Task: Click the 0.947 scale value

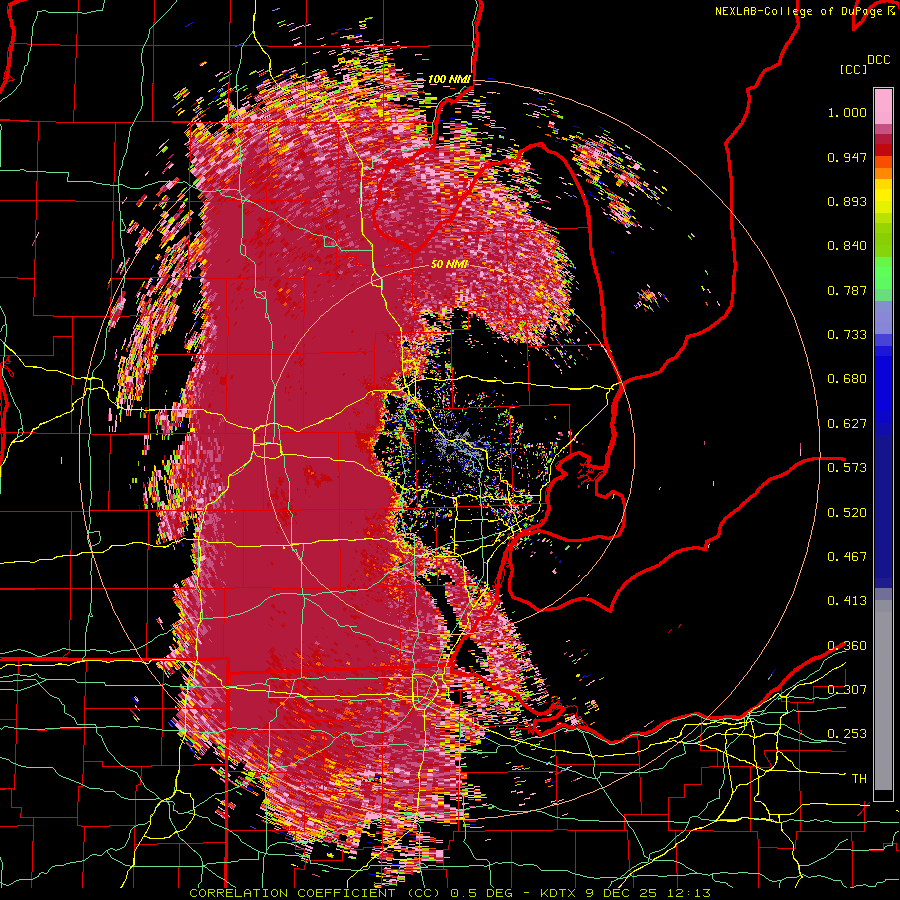Action: click(x=847, y=157)
